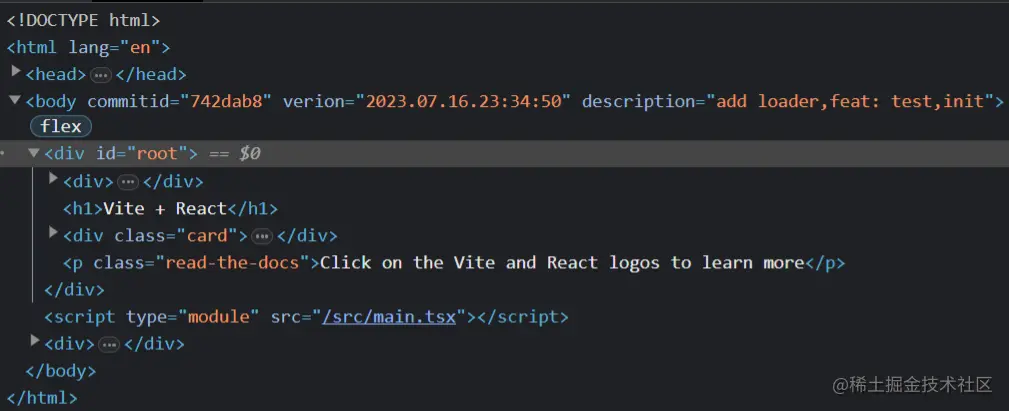Click ellipsis badge in card div
The width and height of the screenshot is (1009, 411).
coord(262,237)
